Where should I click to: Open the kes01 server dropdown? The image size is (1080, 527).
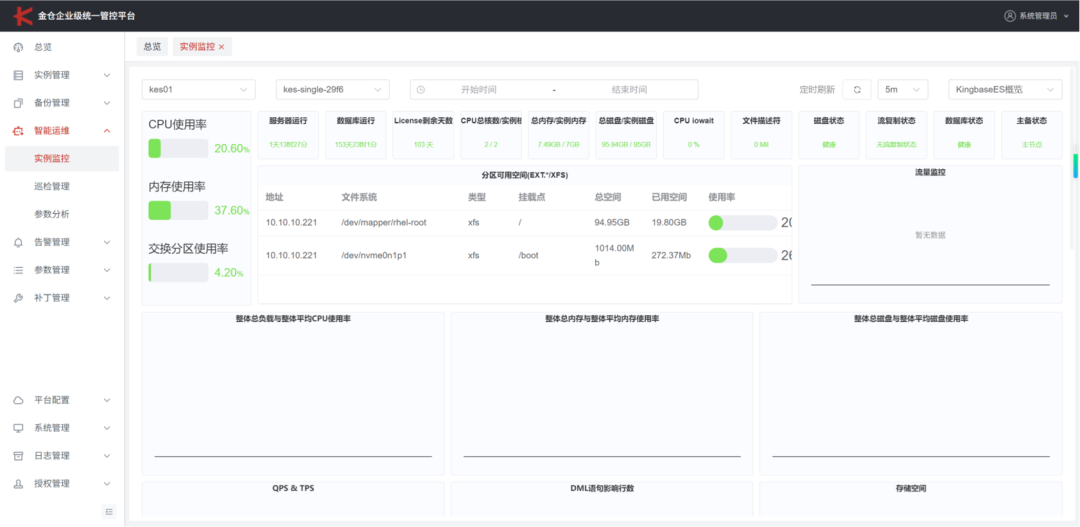click(198, 90)
